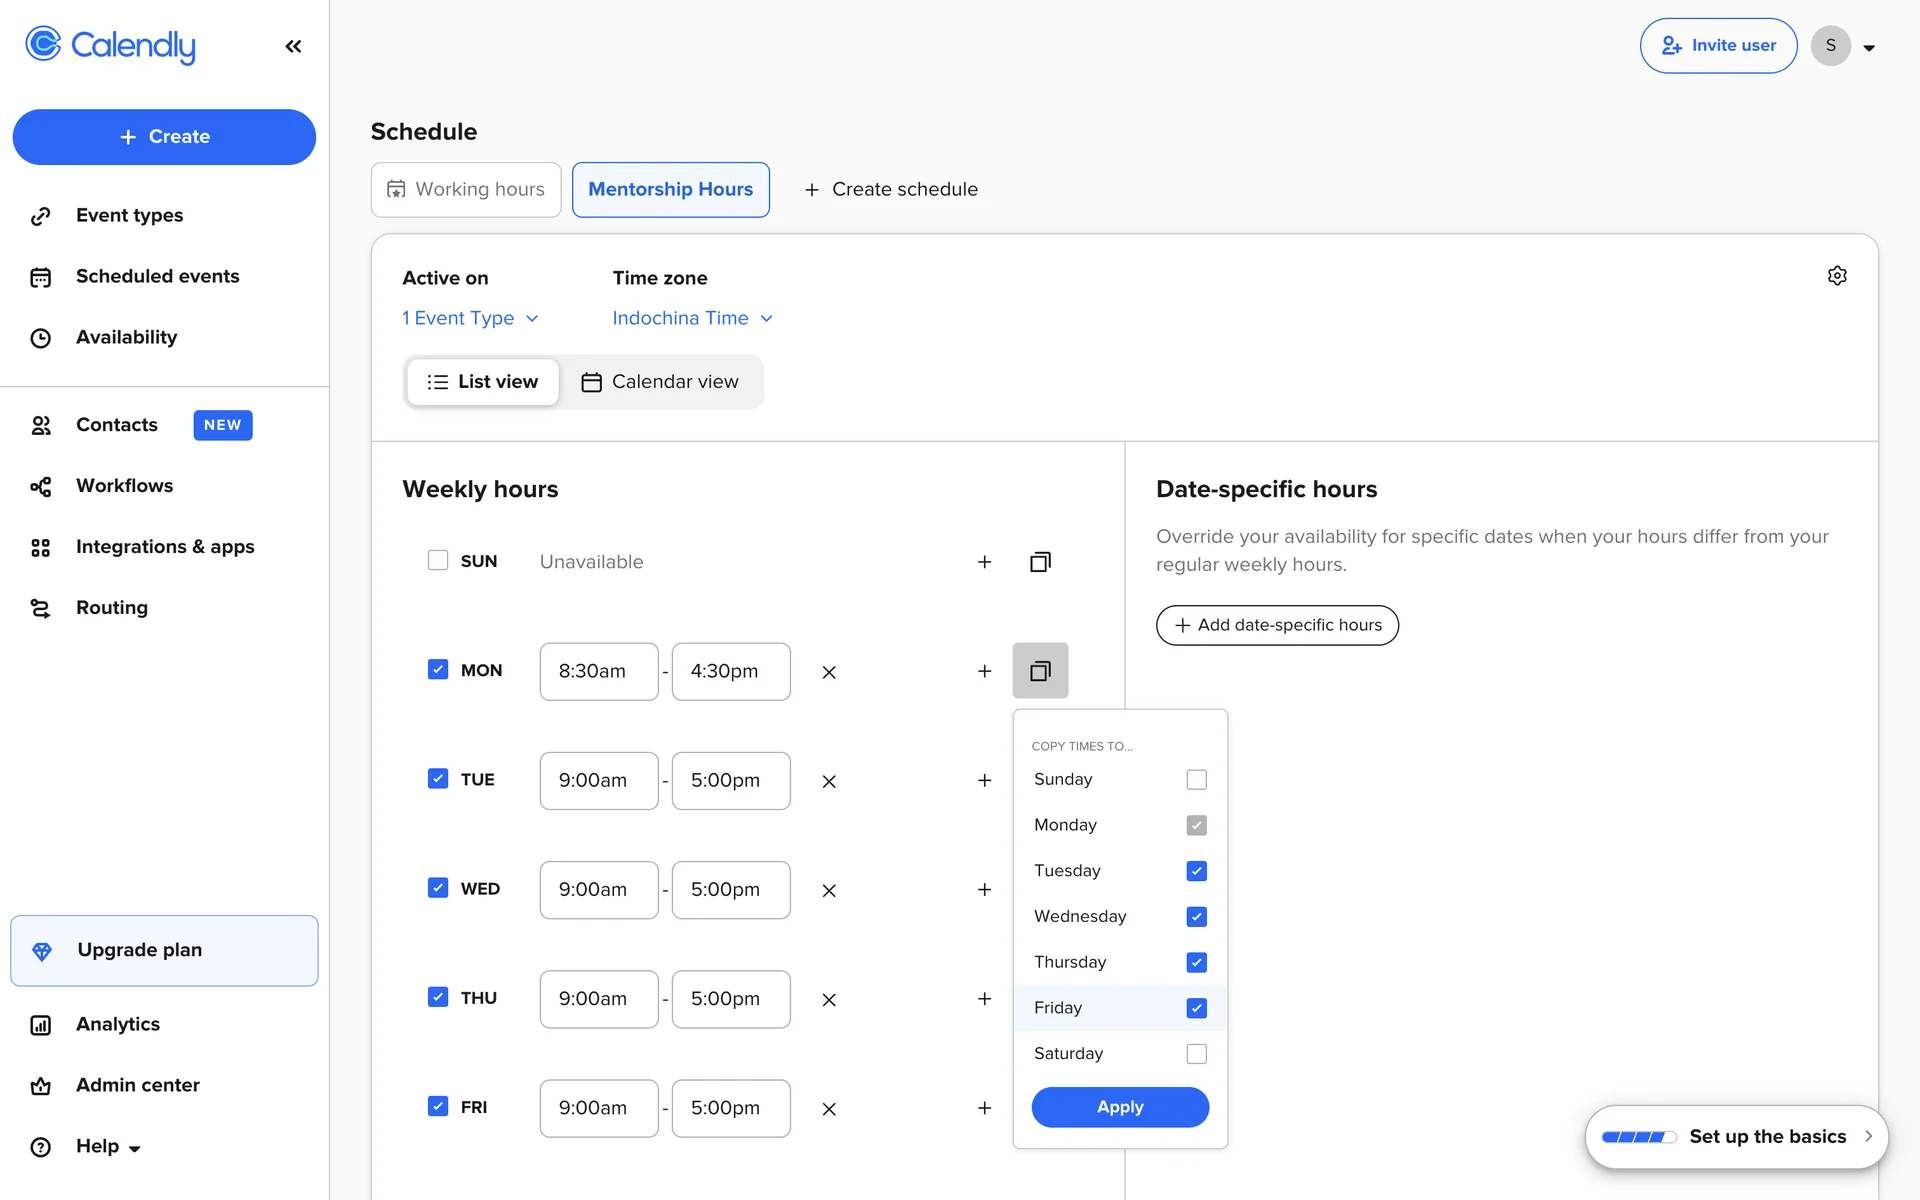Click Add date-specific hours button
Screen dimensions: 1920x1200
coord(1277,625)
